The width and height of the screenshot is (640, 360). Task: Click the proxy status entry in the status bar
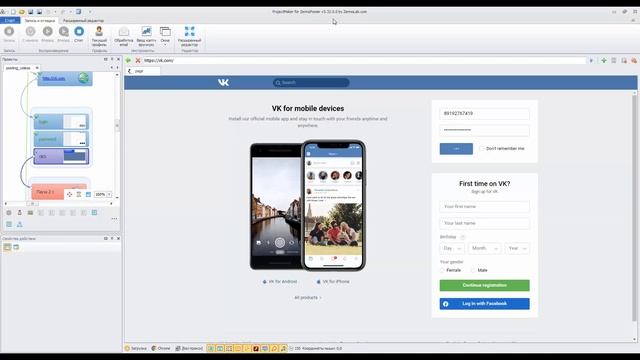pos(189,348)
